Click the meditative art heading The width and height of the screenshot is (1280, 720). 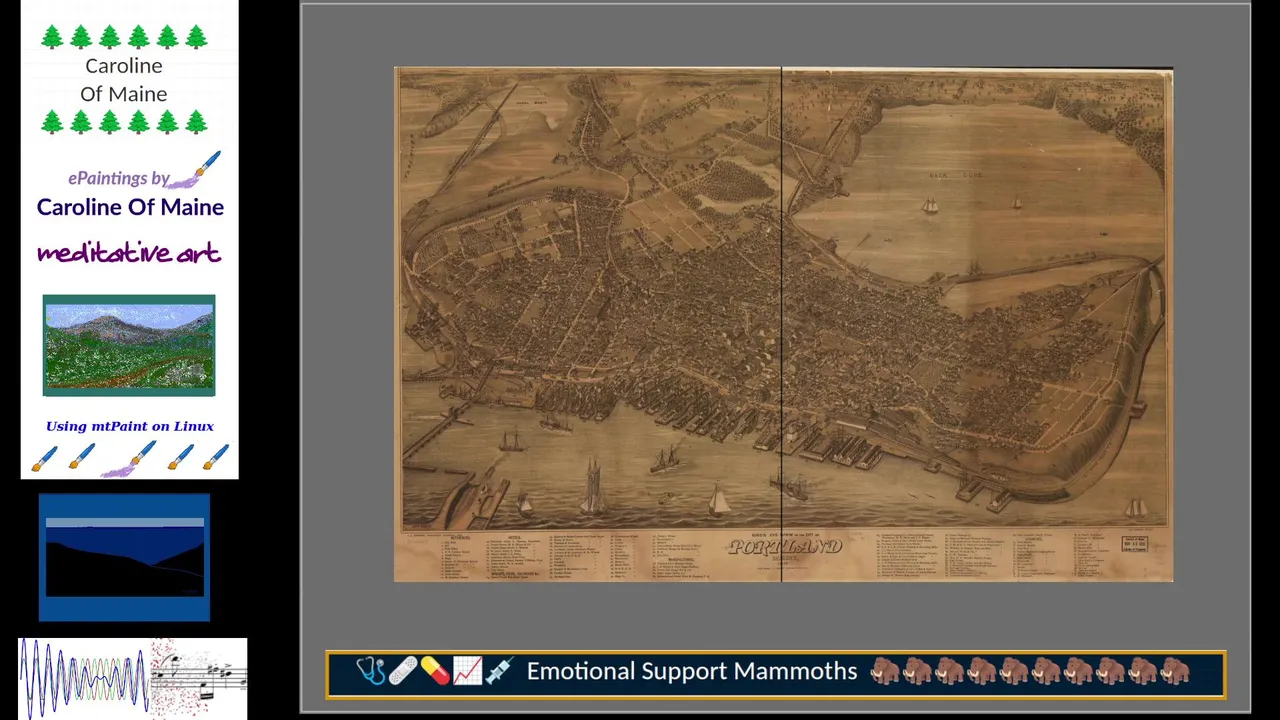point(129,252)
